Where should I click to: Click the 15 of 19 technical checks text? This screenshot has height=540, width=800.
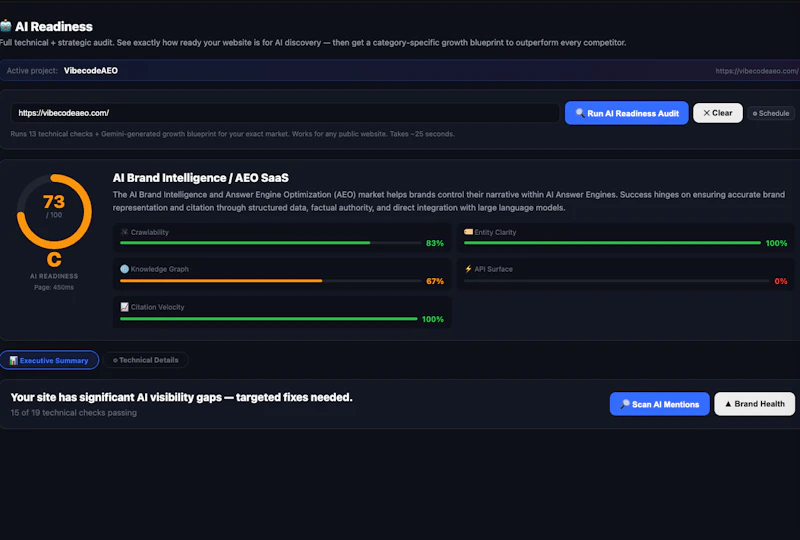[x=73, y=412]
